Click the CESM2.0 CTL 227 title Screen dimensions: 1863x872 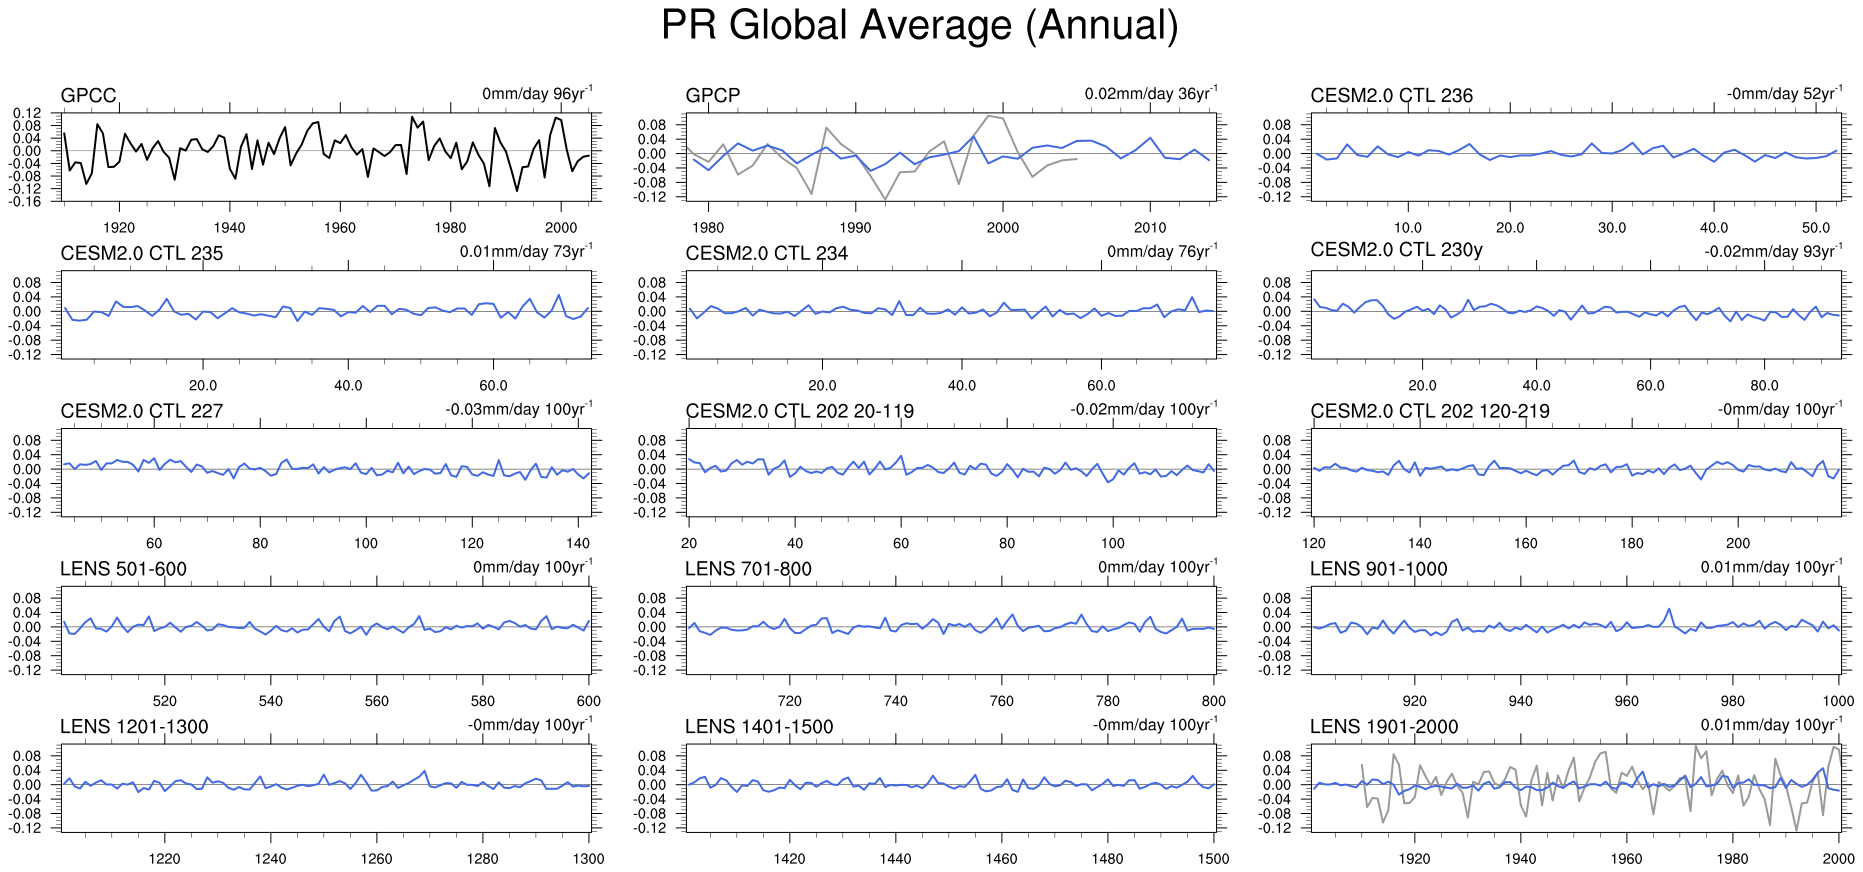(x=141, y=412)
